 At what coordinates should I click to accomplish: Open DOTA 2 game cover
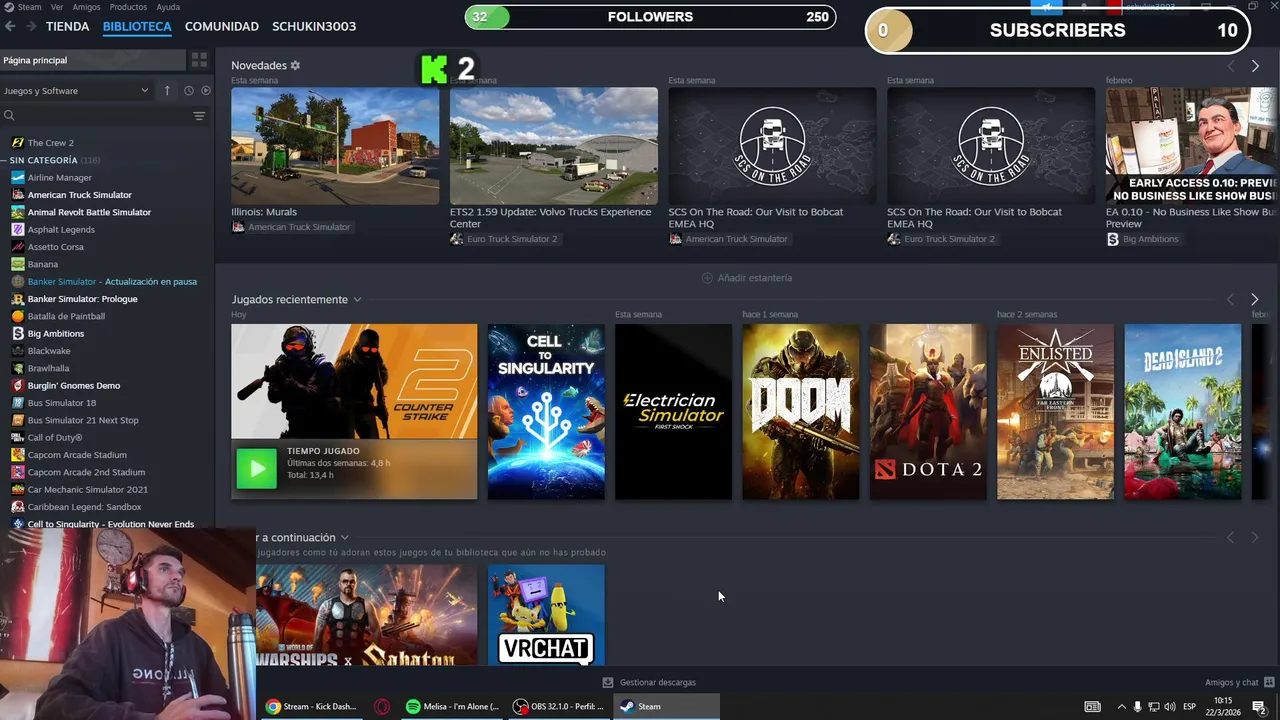pyautogui.click(x=928, y=412)
